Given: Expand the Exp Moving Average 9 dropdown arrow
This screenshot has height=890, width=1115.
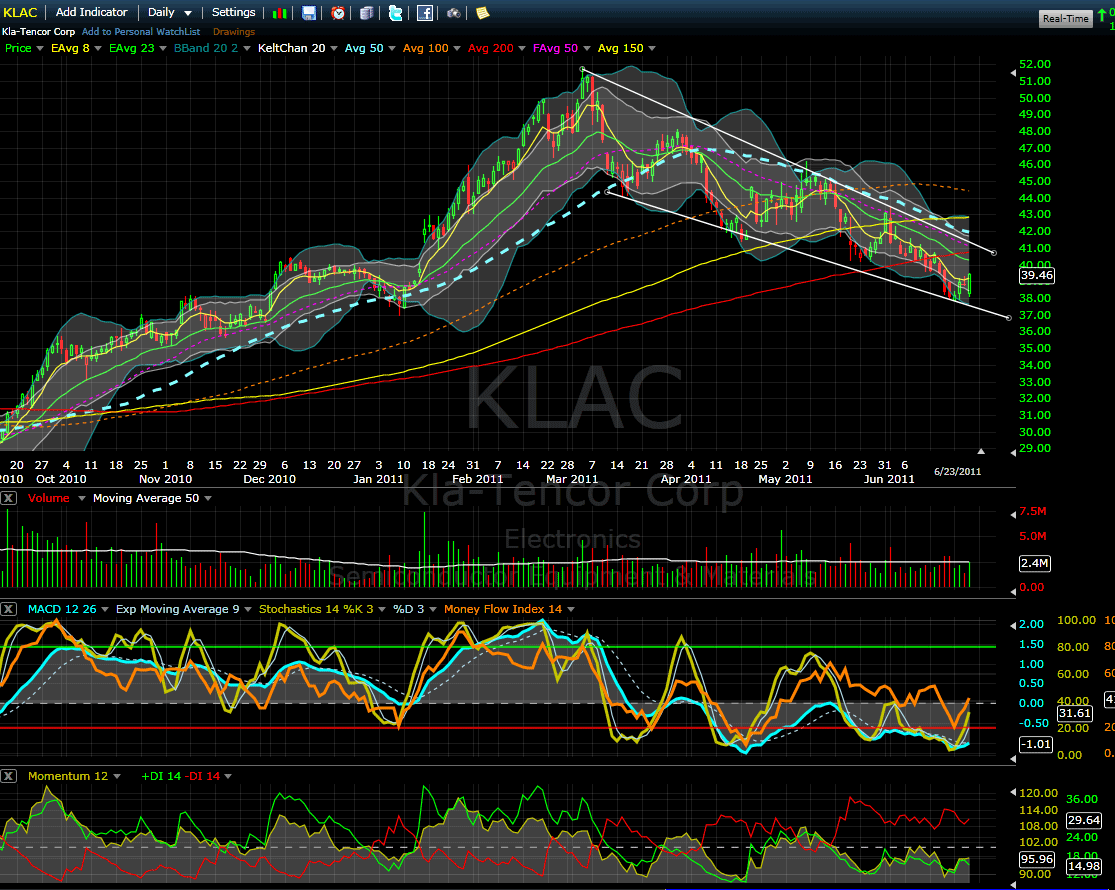Looking at the screenshot, I should [247, 609].
